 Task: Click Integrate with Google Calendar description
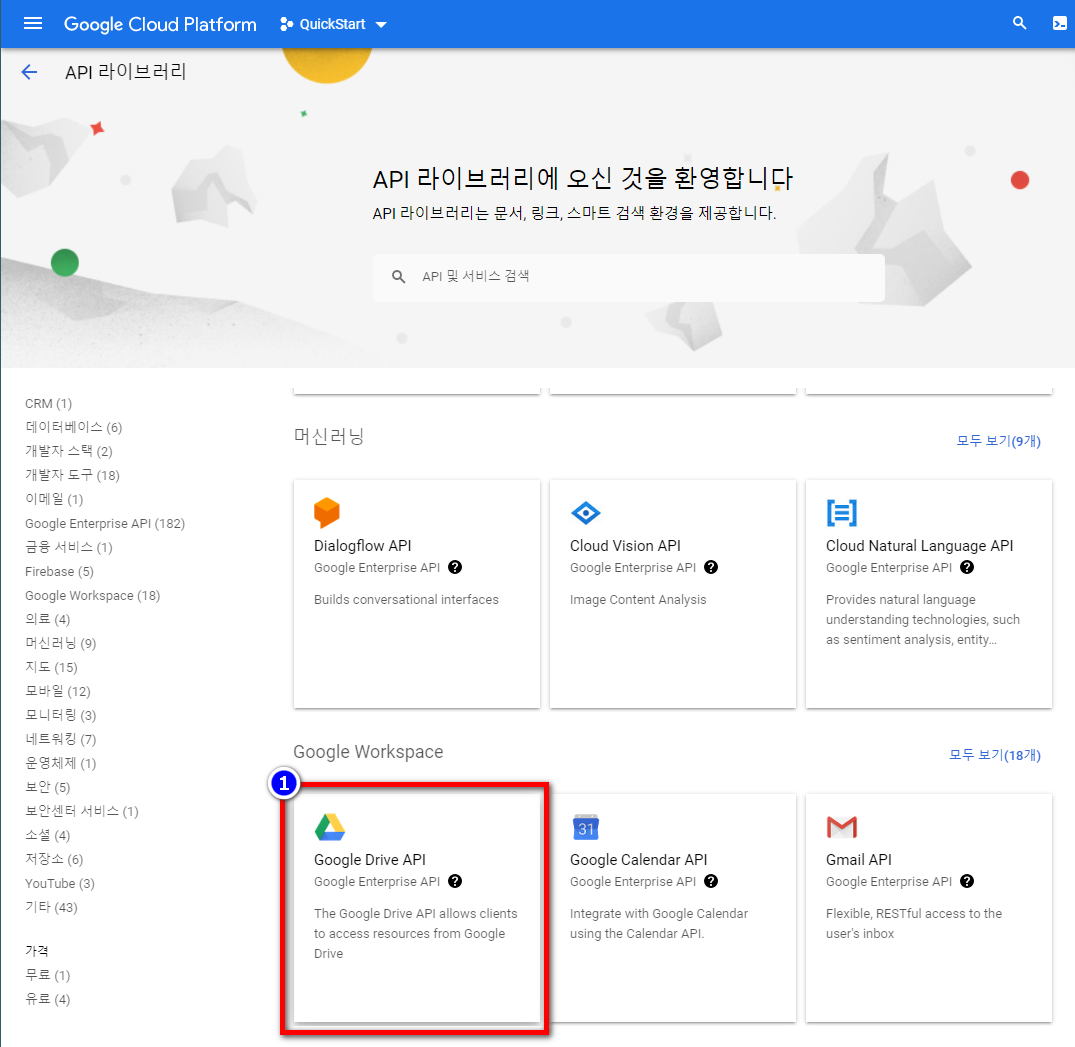click(x=659, y=923)
